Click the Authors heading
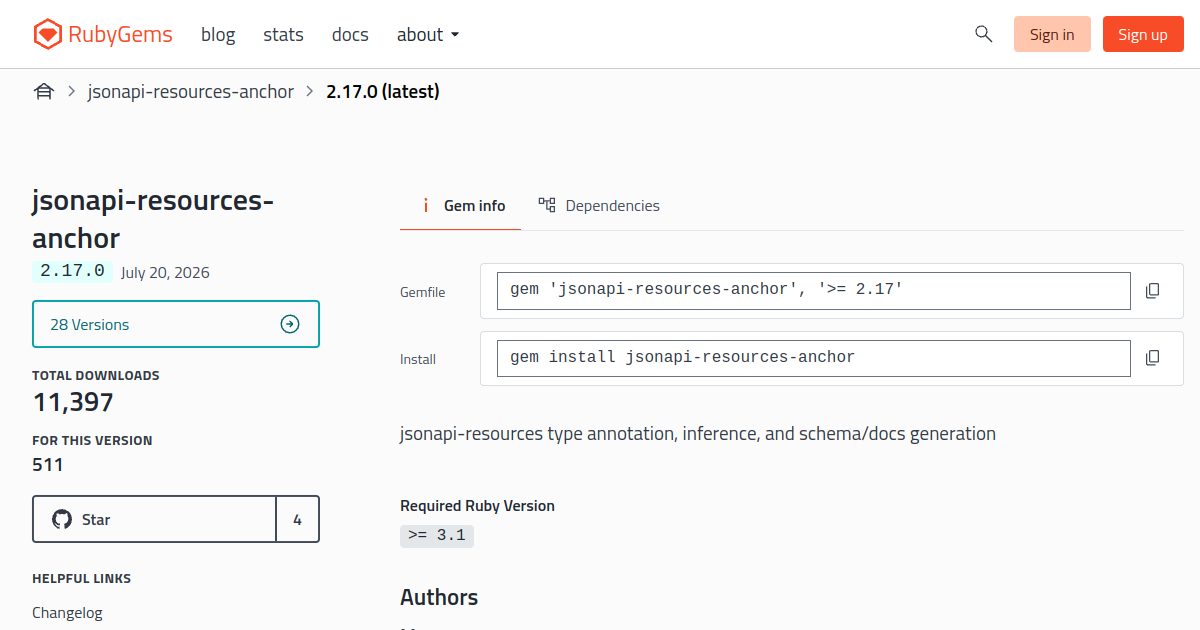Image resolution: width=1200 pixels, height=630 pixels. [x=439, y=597]
